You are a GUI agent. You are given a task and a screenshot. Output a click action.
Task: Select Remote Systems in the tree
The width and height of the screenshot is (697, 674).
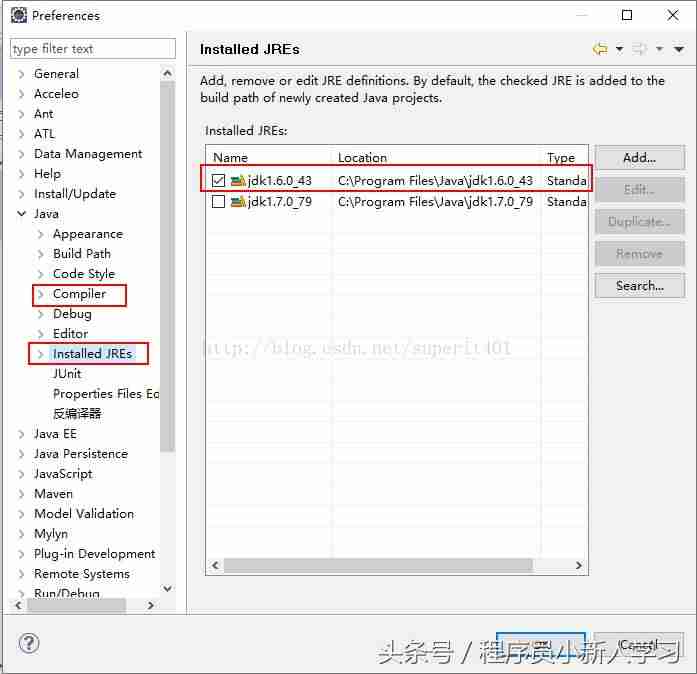(x=82, y=574)
